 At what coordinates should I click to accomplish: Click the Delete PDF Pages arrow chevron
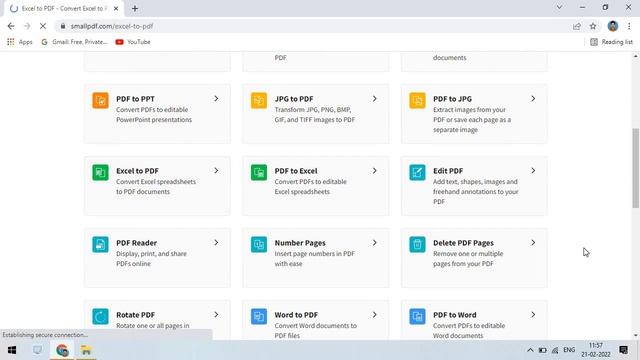click(x=533, y=243)
